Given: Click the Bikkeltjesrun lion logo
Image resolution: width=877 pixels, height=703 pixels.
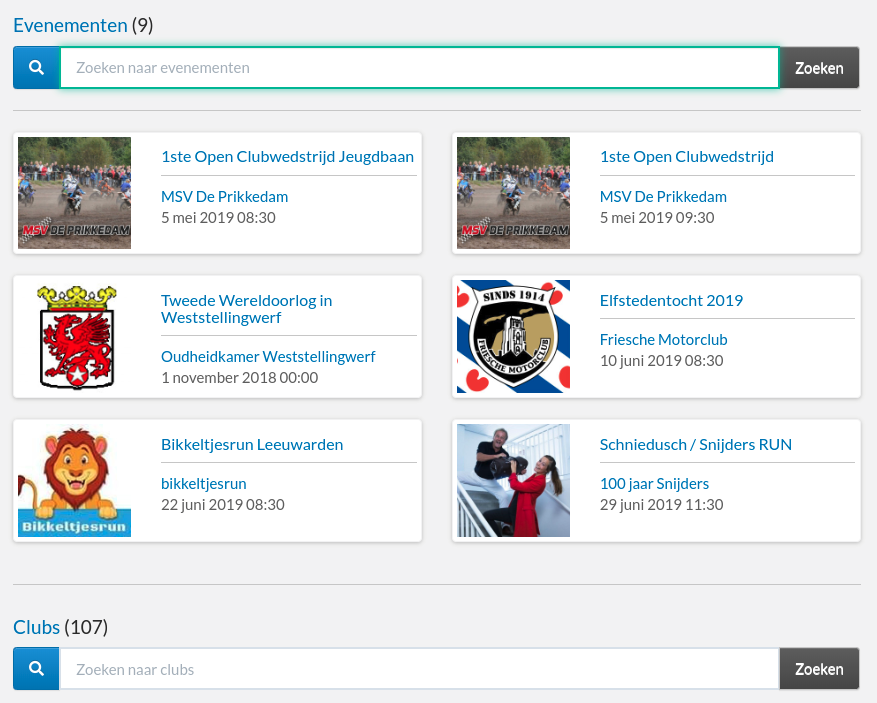Looking at the screenshot, I should (x=75, y=480).
